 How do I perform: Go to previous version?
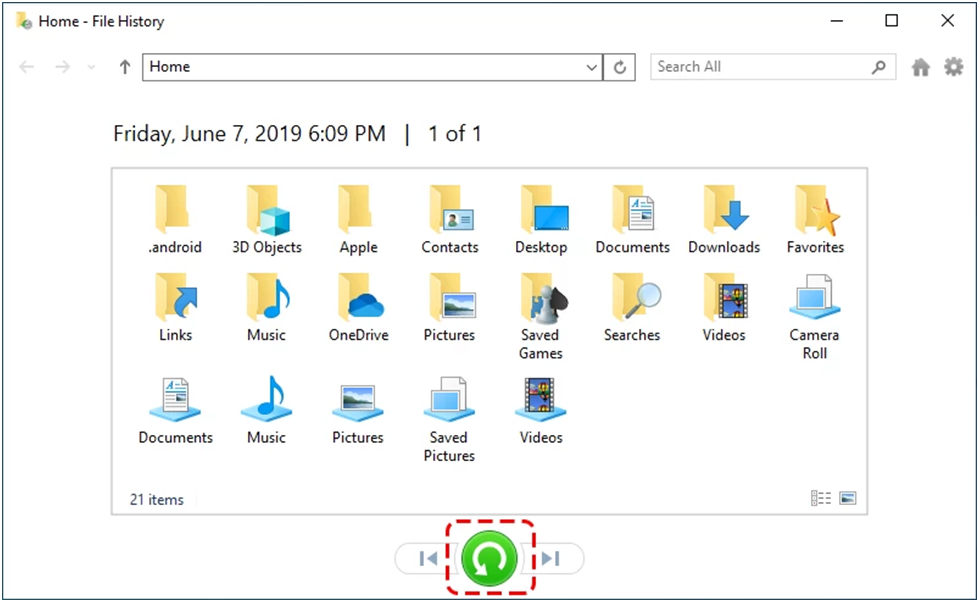point(428,558)
